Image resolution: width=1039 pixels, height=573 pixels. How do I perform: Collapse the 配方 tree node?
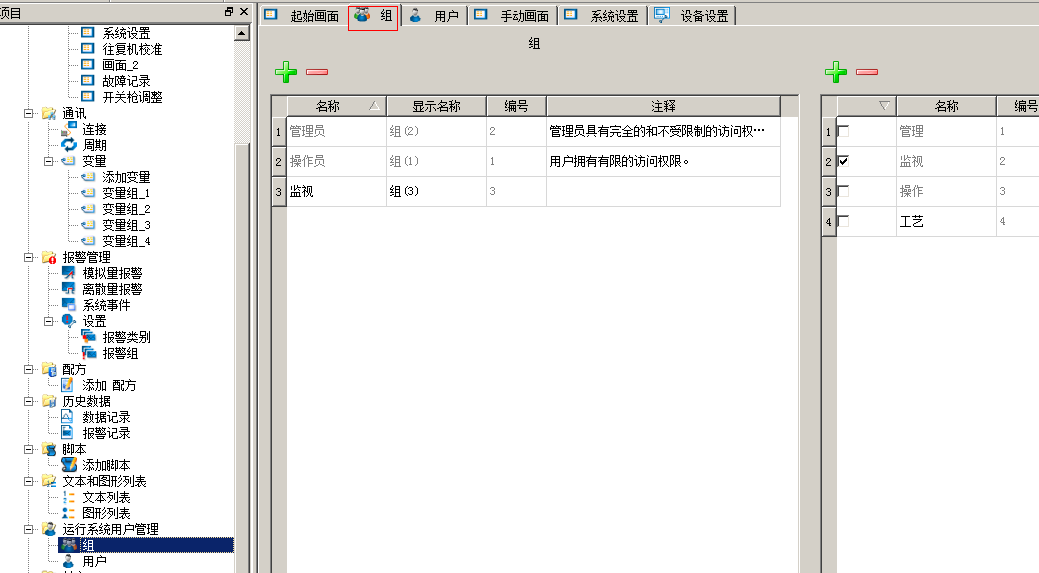28,369
